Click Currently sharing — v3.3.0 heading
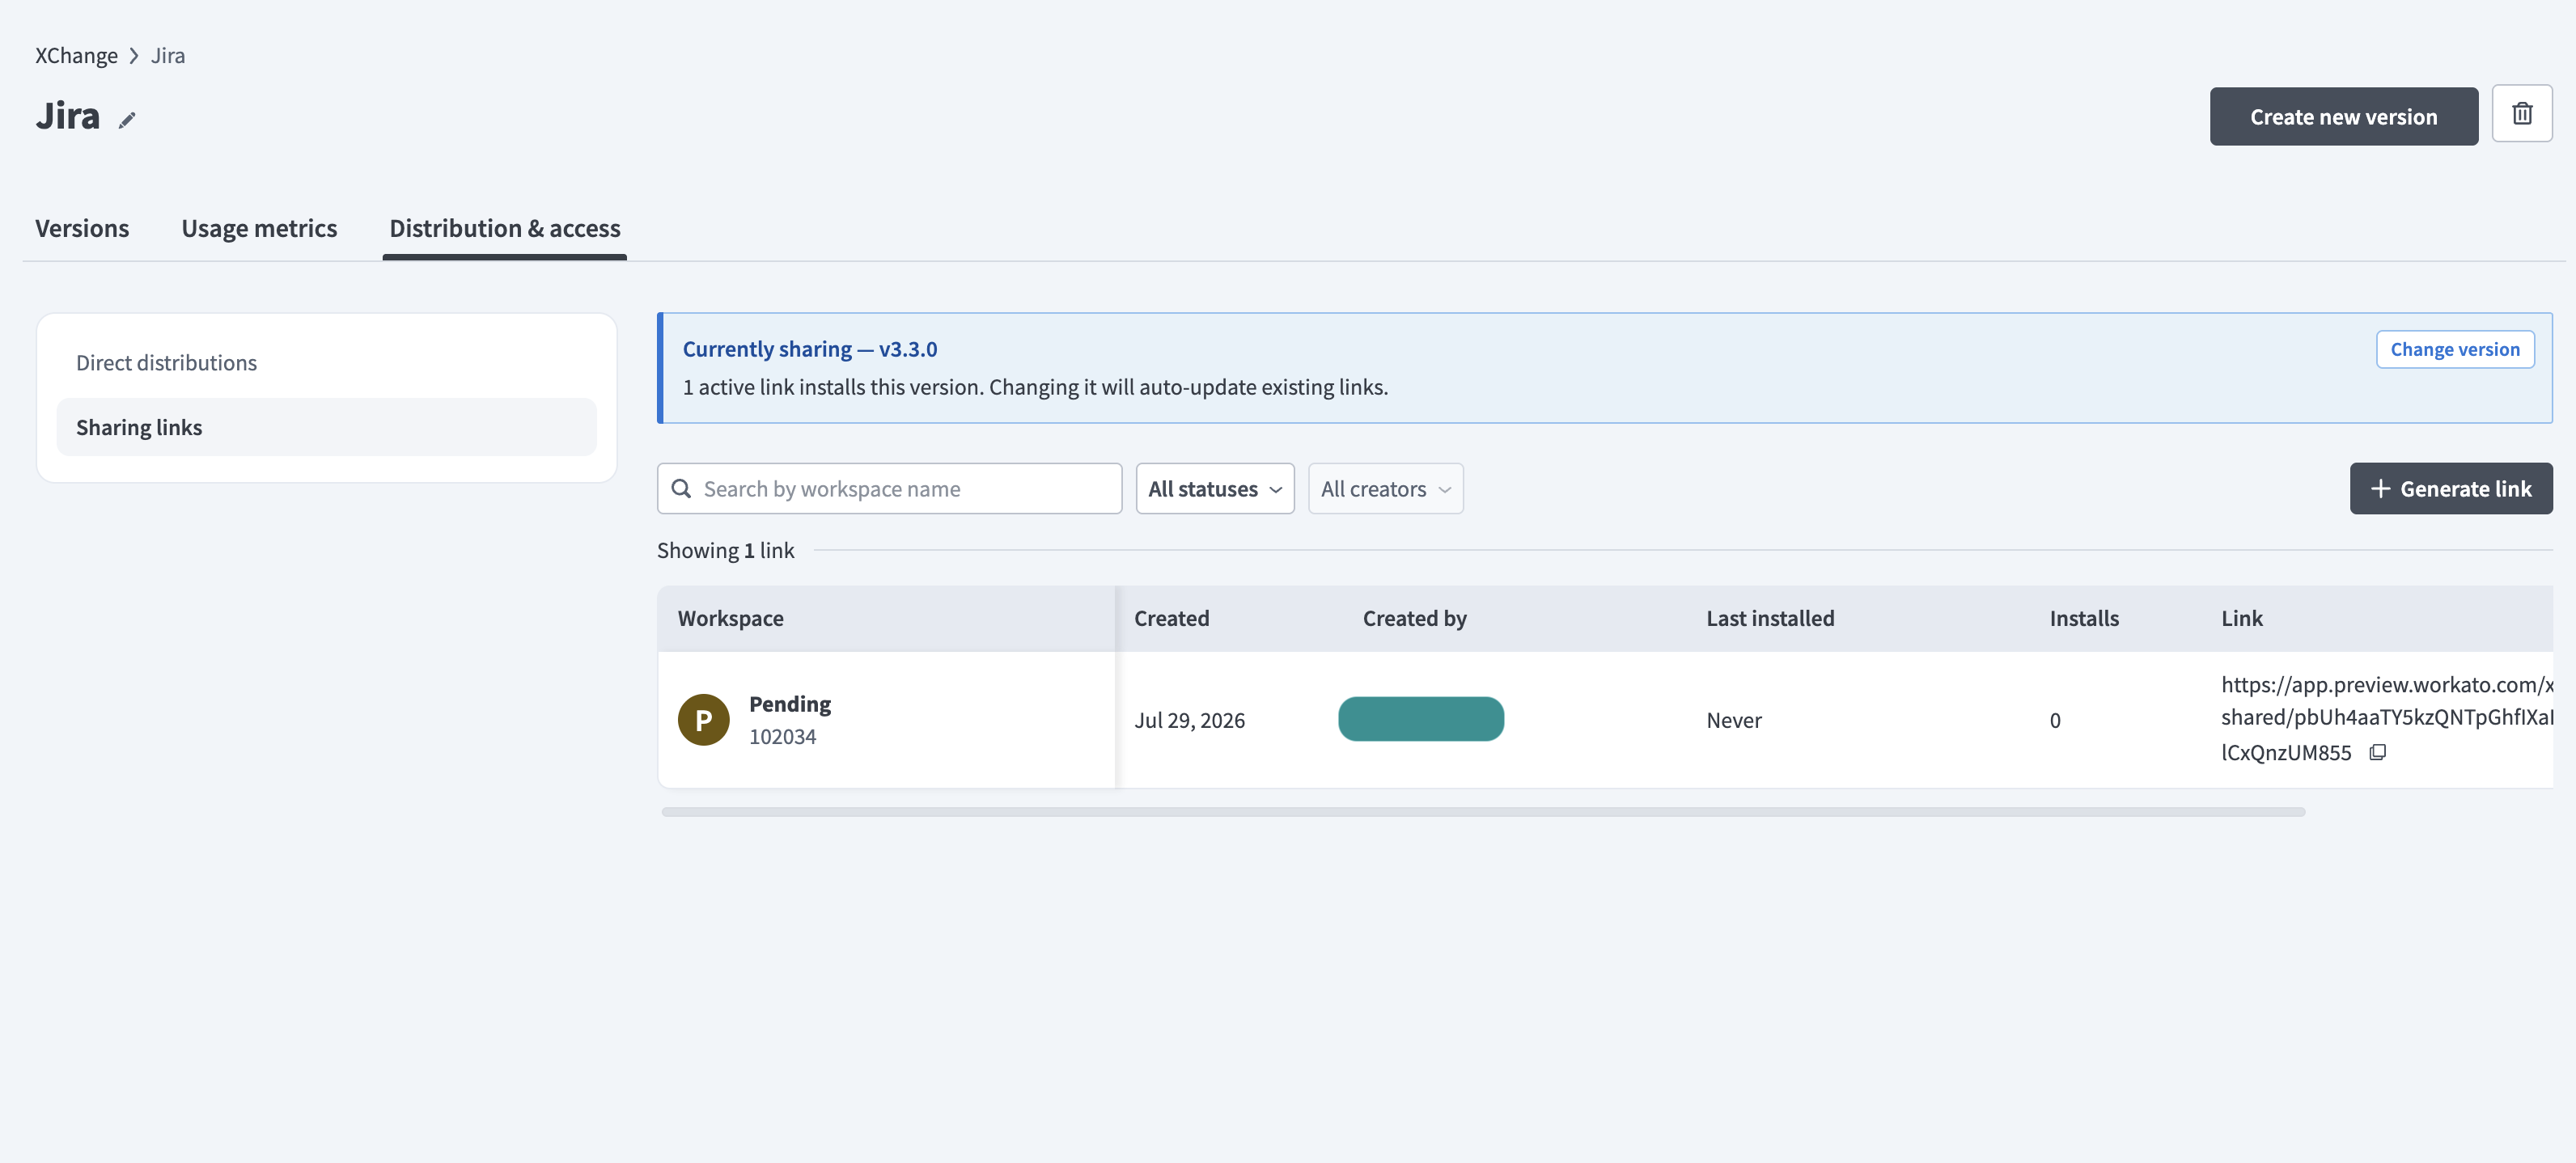The height and width of the screenshot is (1163, 2576). point(809,349)
